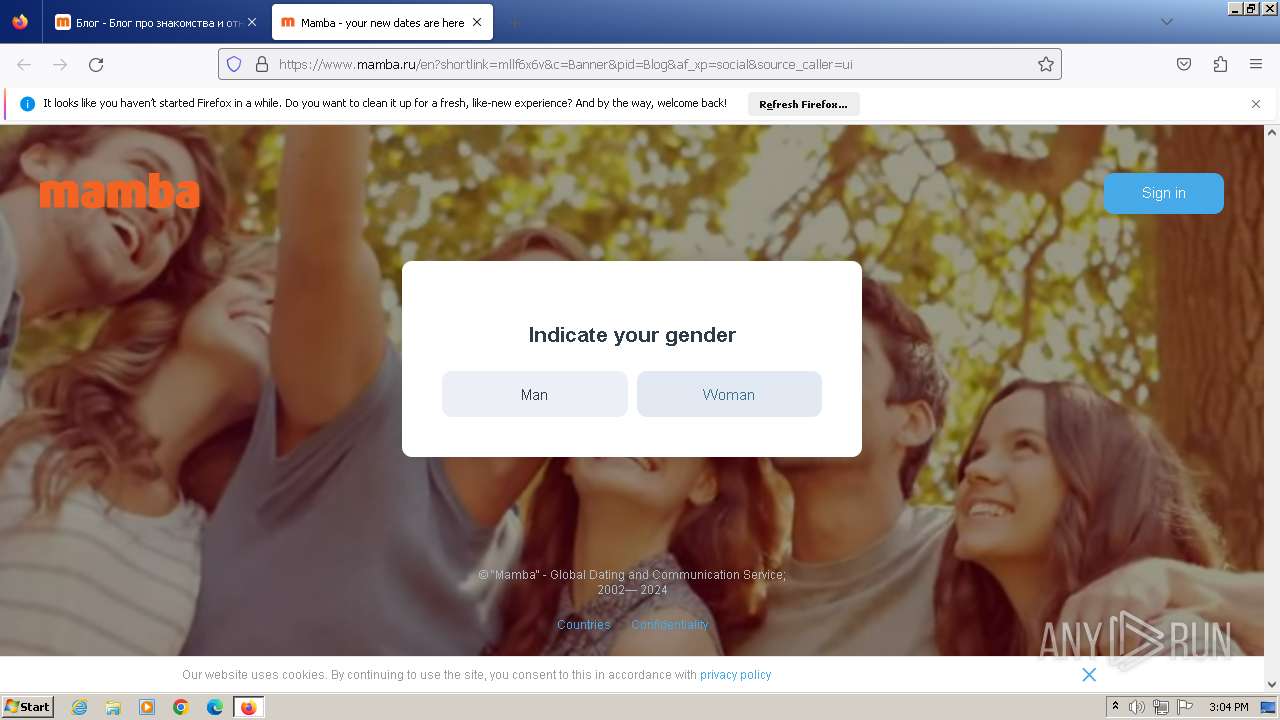The height and width of the screenshot is (720, 1280).
Task: Select the Firefox taskbar button
Action: (x=248, y=707)
